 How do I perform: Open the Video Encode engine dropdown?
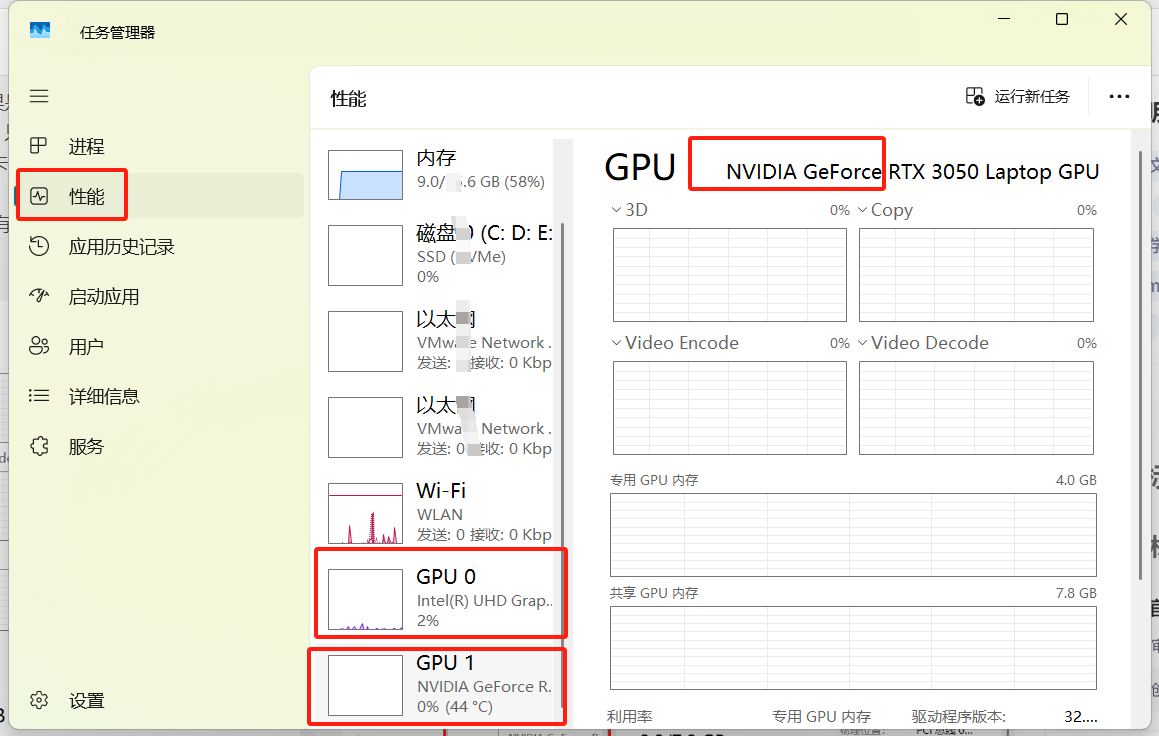[x=616, y=343]
